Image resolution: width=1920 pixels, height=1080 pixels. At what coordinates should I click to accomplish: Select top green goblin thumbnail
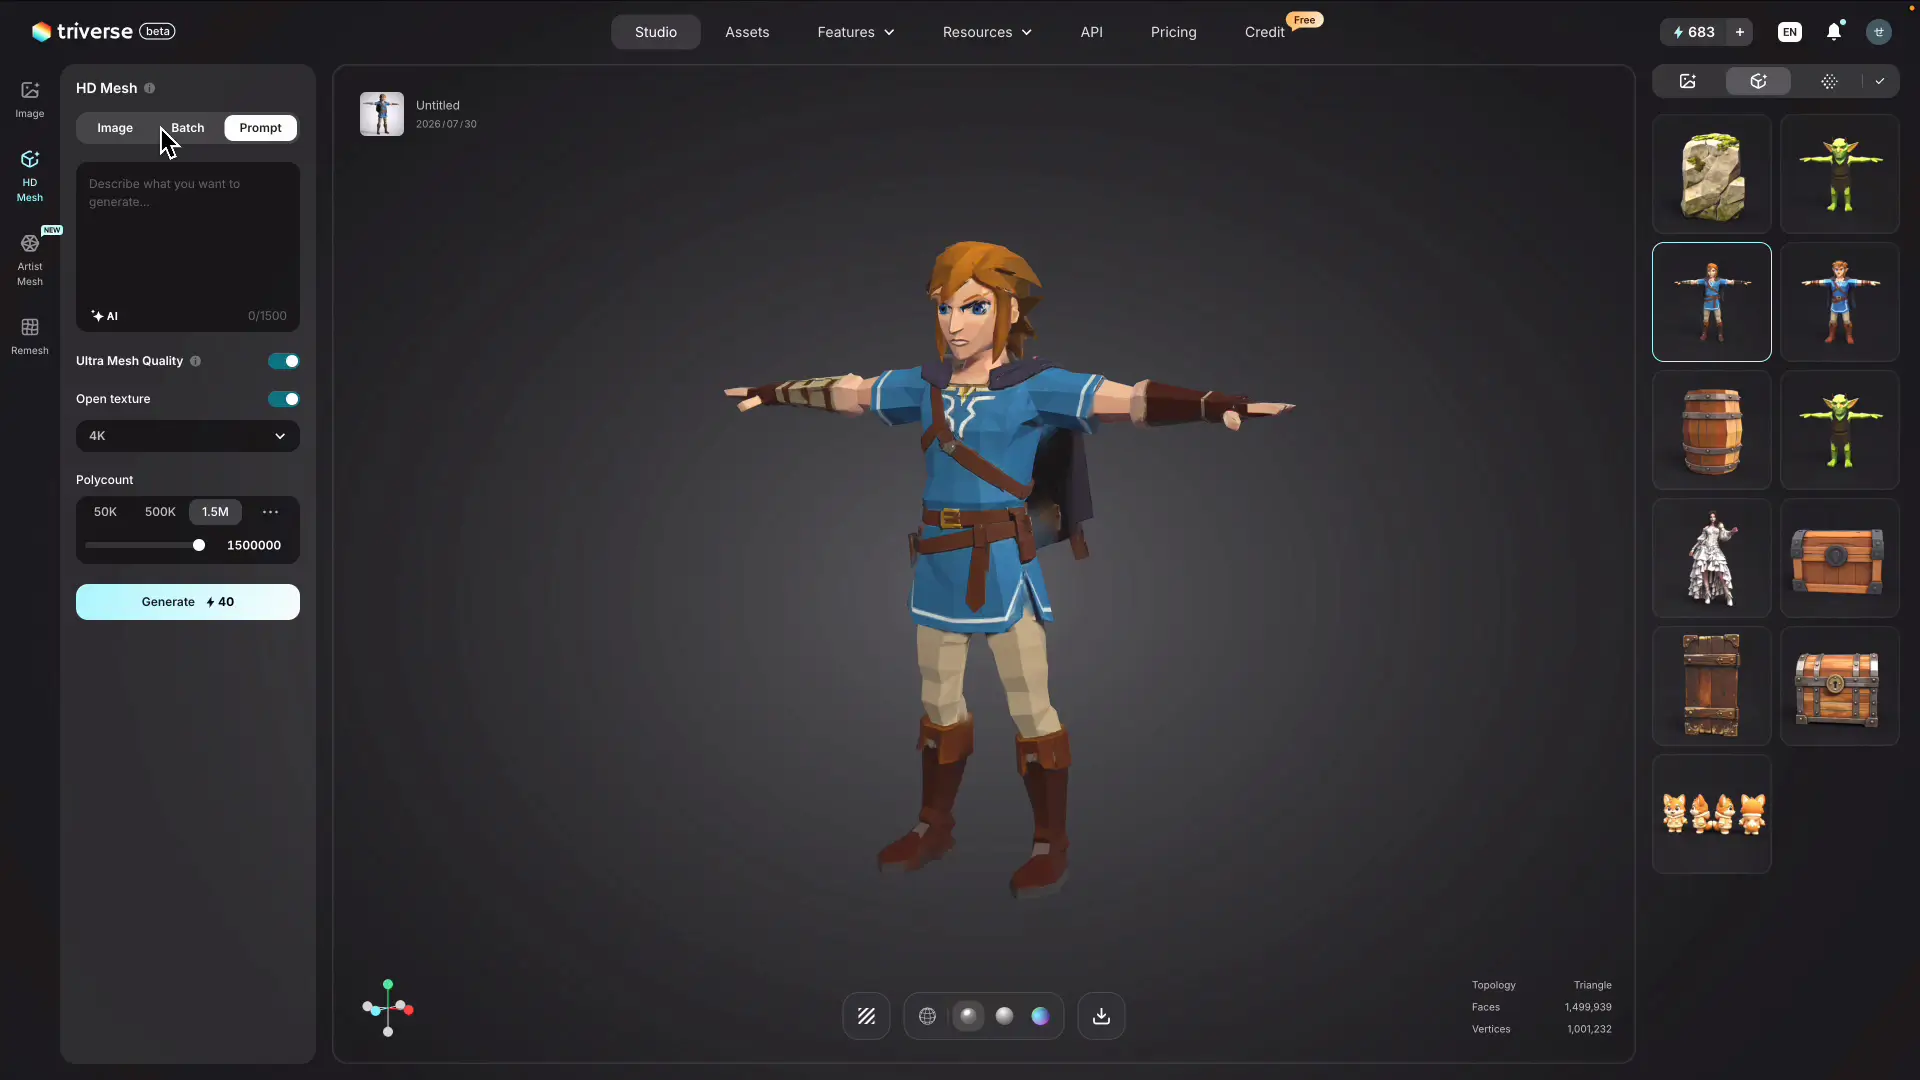tap(1840, 174)
